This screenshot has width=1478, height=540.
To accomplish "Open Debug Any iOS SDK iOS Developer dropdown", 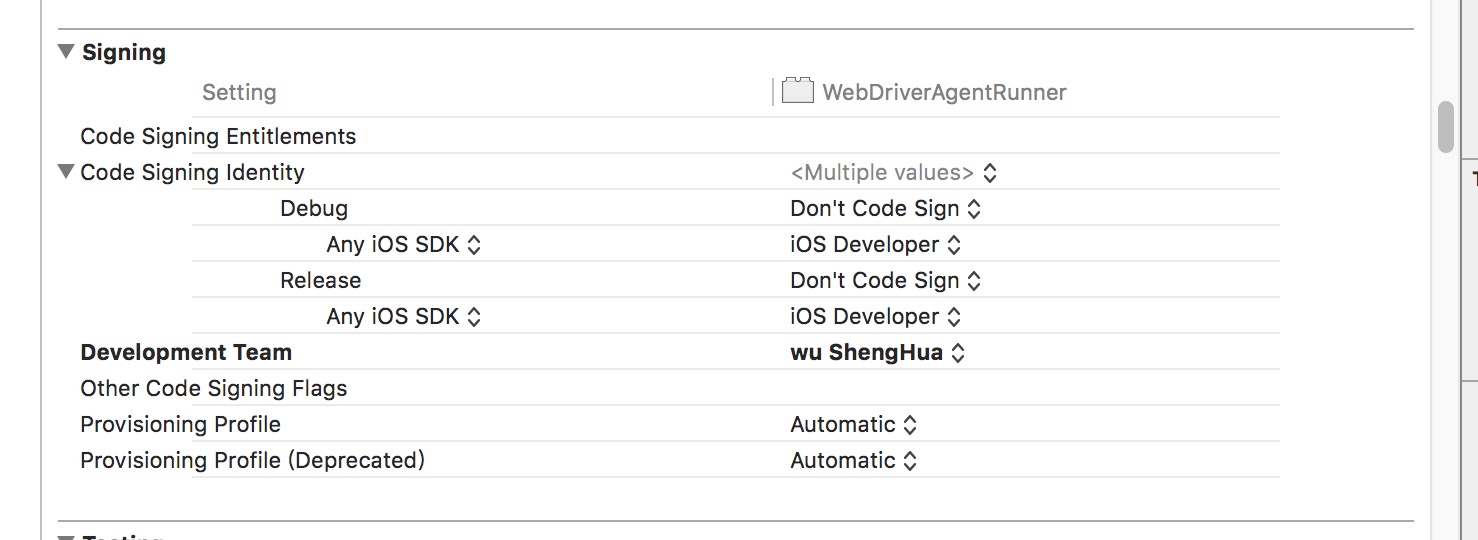I will point(875,245).
